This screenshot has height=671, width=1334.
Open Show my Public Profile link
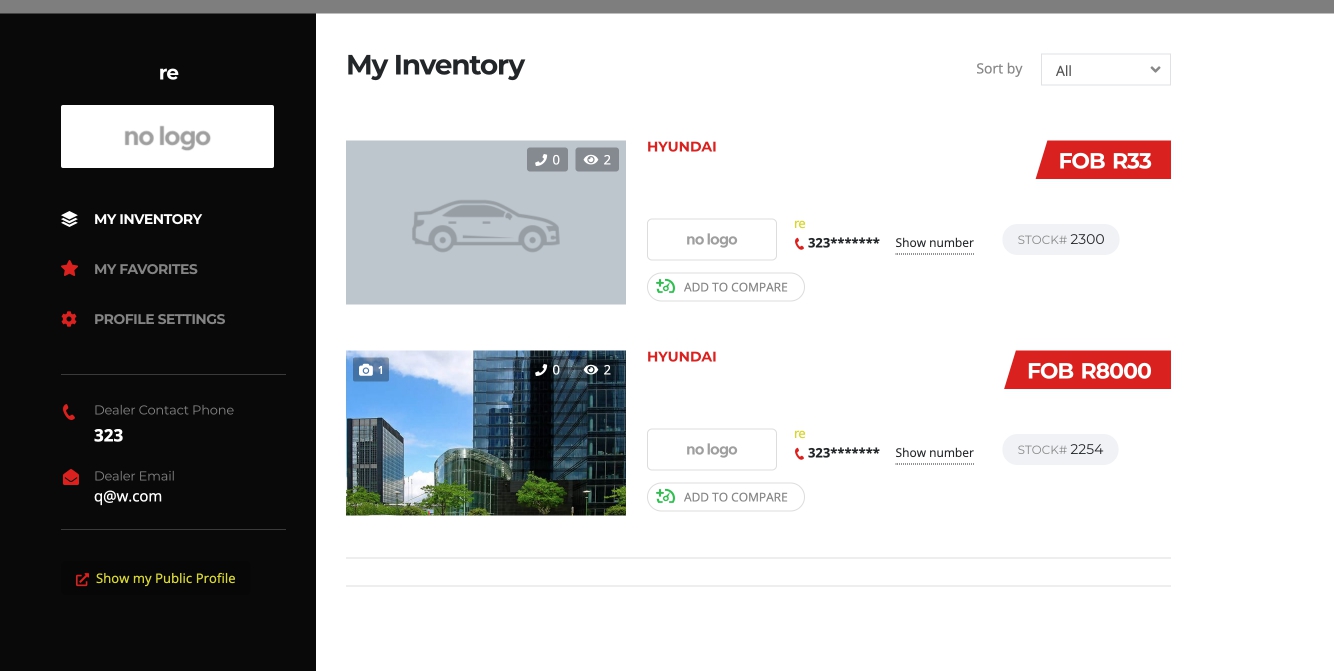coord(165,579)
